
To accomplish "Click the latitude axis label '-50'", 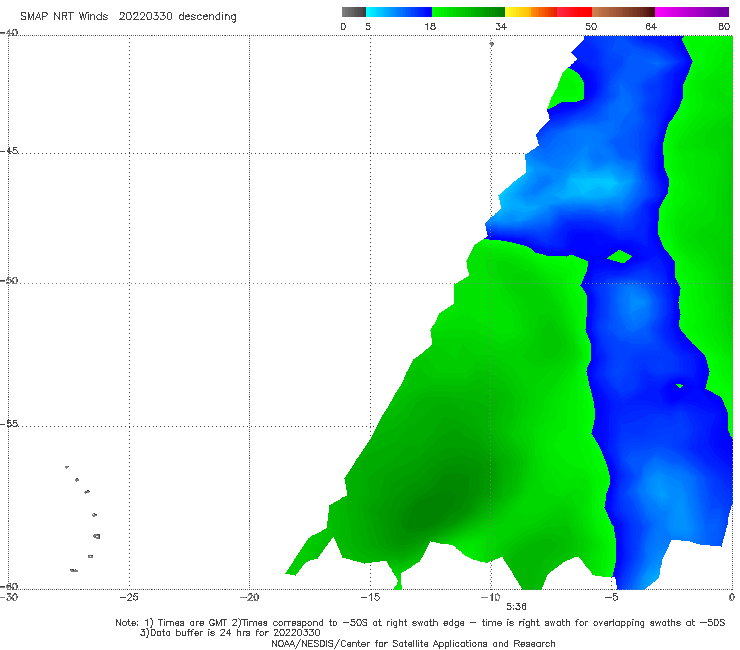I will pyautogui.click(x=9, y=280).
